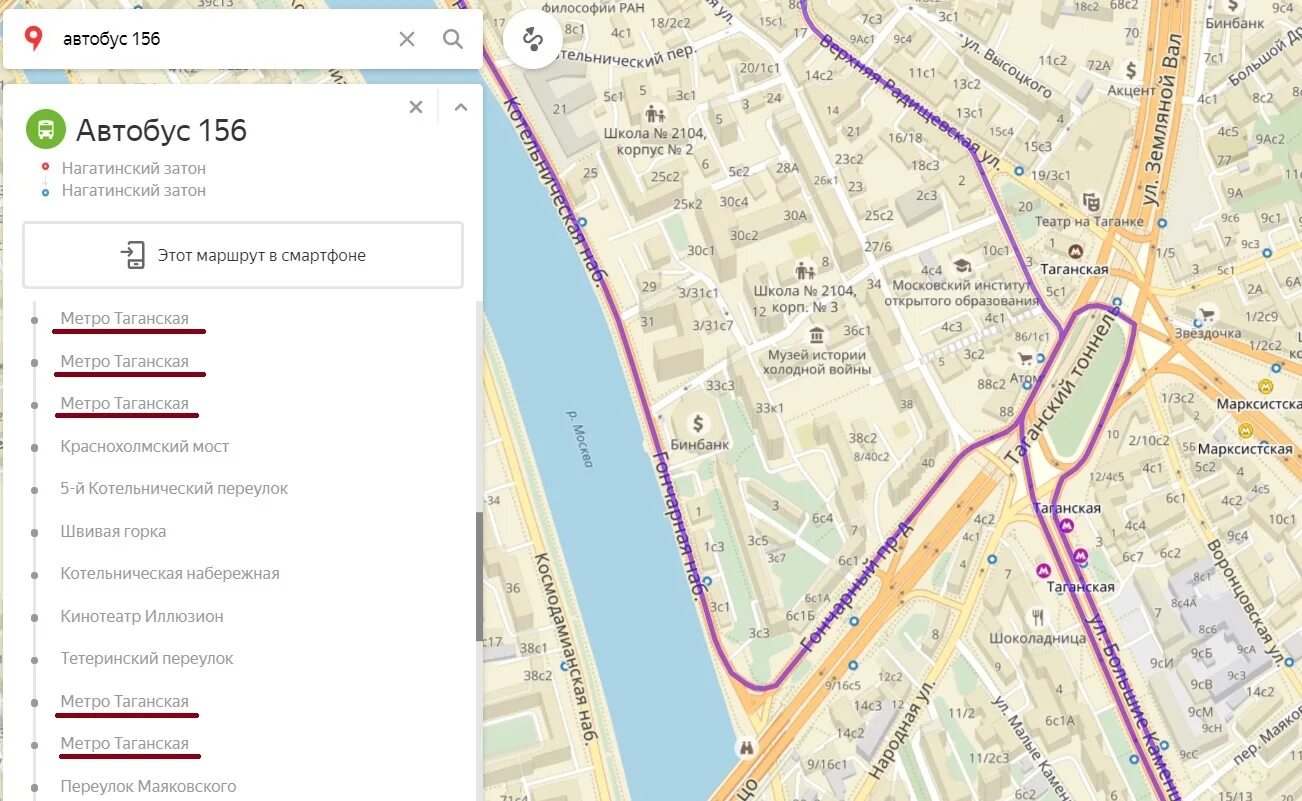The height and width of the screenshot is (801, 1302).
Task: Open the Кинотеатр Иллюзион stop
Action: [142, 616]
